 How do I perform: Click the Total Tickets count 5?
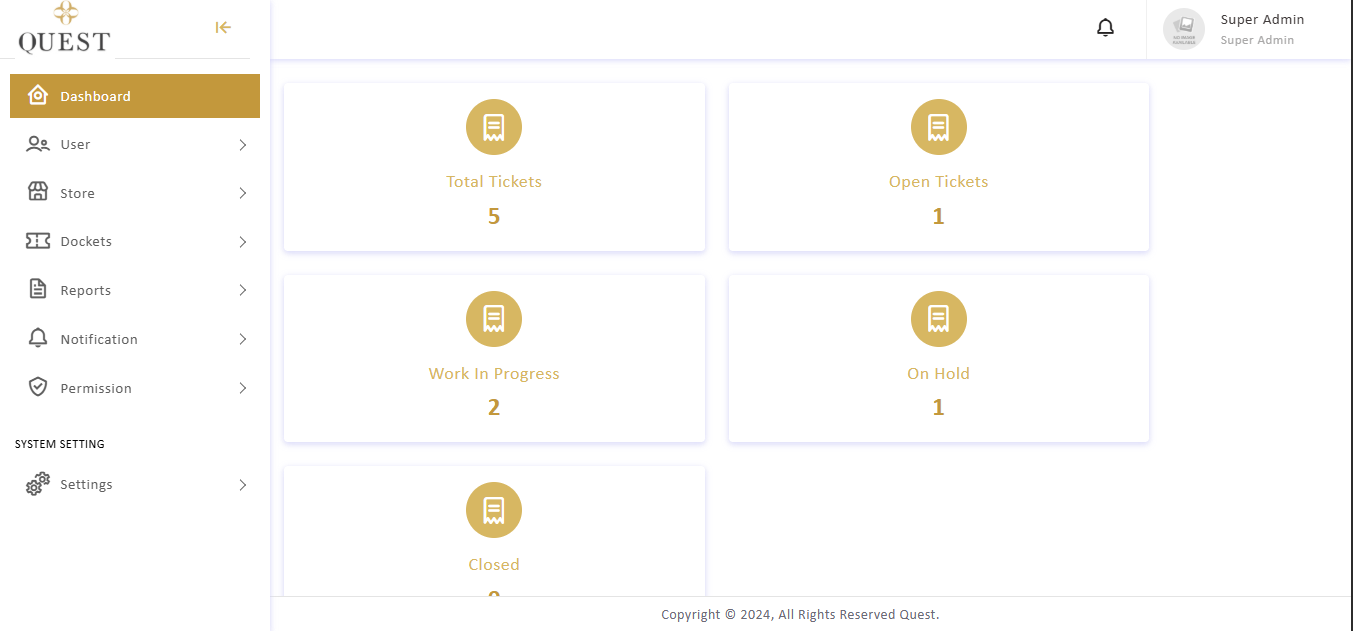(x=494, y=217)
